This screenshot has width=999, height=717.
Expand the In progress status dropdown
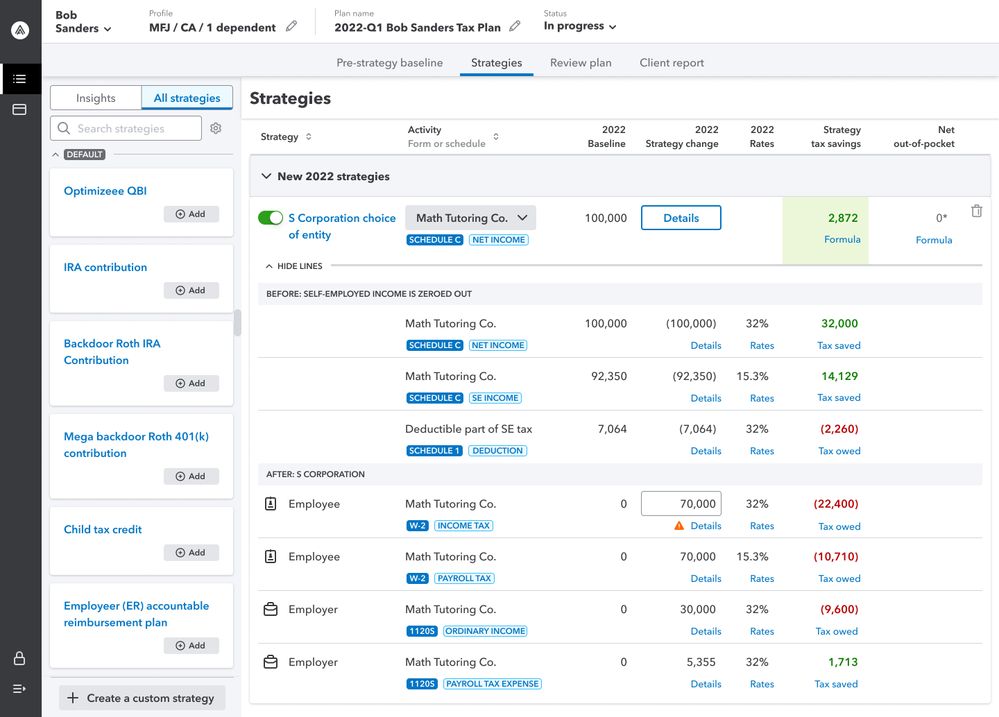[x=580, y=27]
